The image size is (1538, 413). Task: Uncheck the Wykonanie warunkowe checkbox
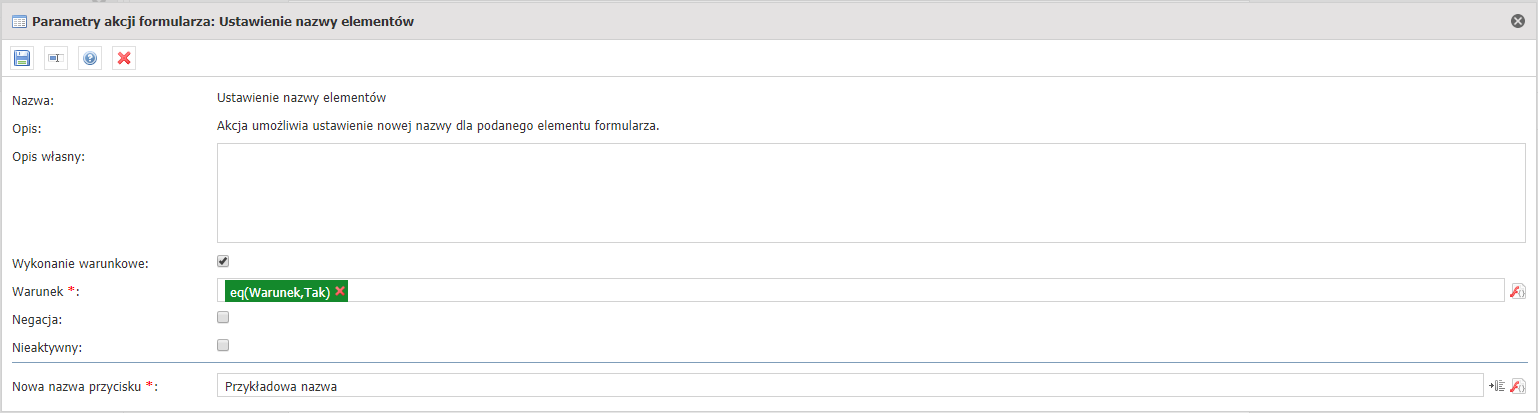223,262
